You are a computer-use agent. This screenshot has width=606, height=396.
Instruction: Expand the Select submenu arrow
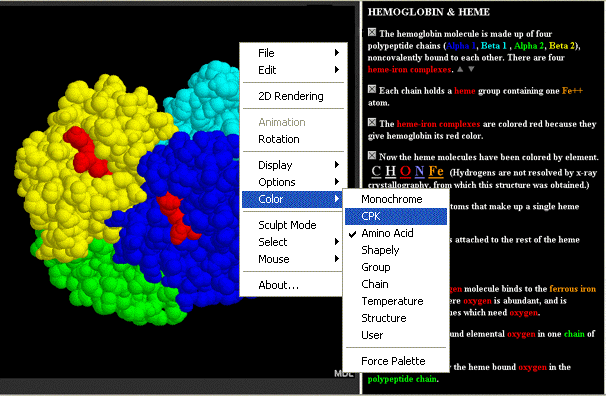[337, 242]
